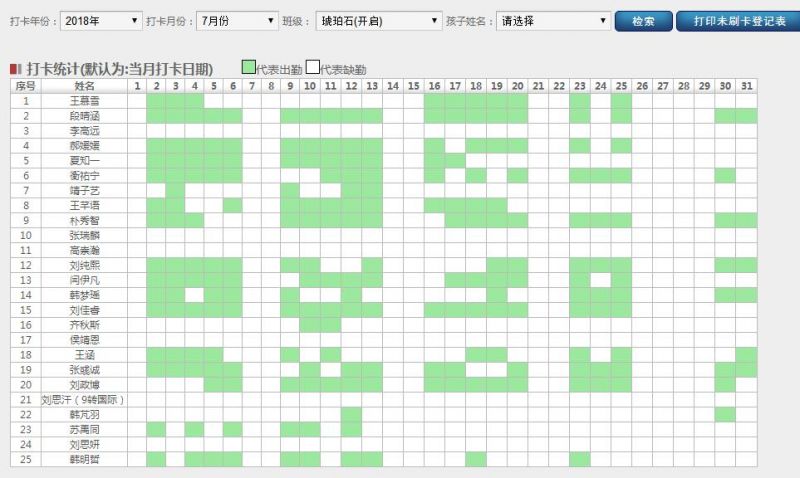Click the name in row 17
The height and width of the screenshot is (478, 800).
click(x=84, y=340)
